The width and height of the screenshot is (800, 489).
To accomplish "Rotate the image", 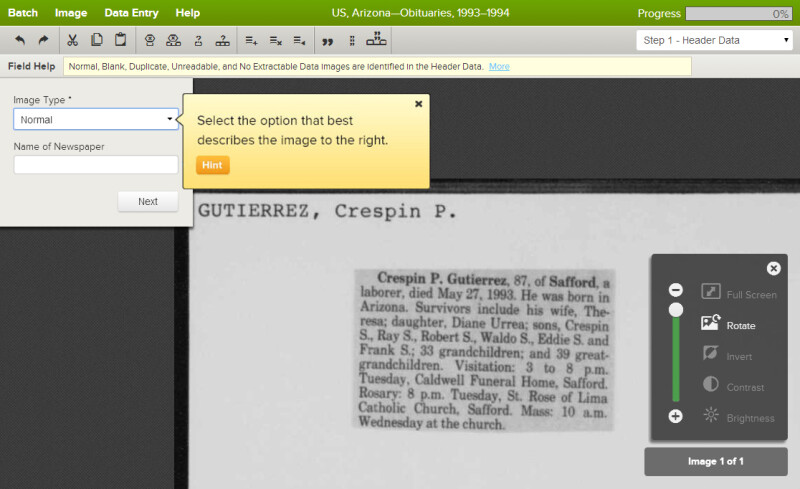I will coord(729,324).
